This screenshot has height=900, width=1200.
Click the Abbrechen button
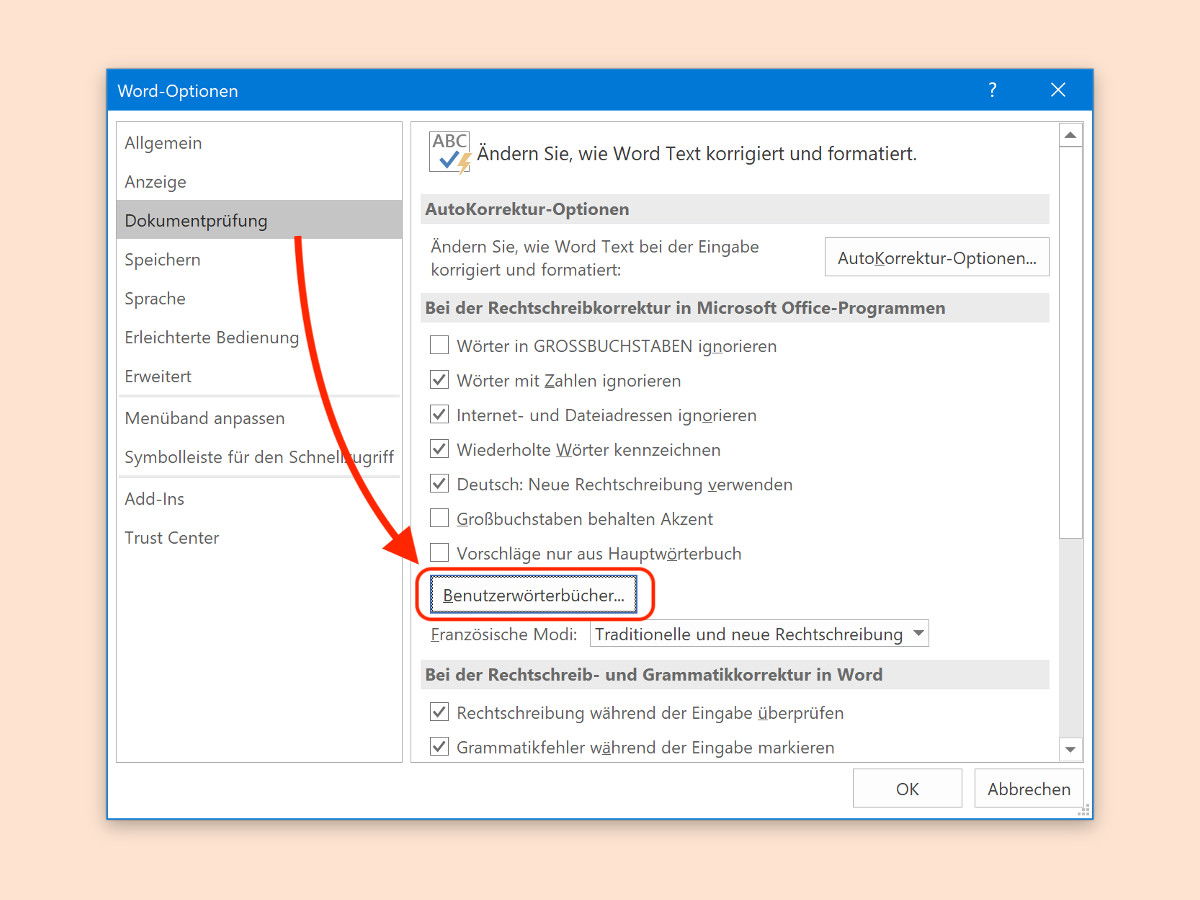tap(1029, 789)
